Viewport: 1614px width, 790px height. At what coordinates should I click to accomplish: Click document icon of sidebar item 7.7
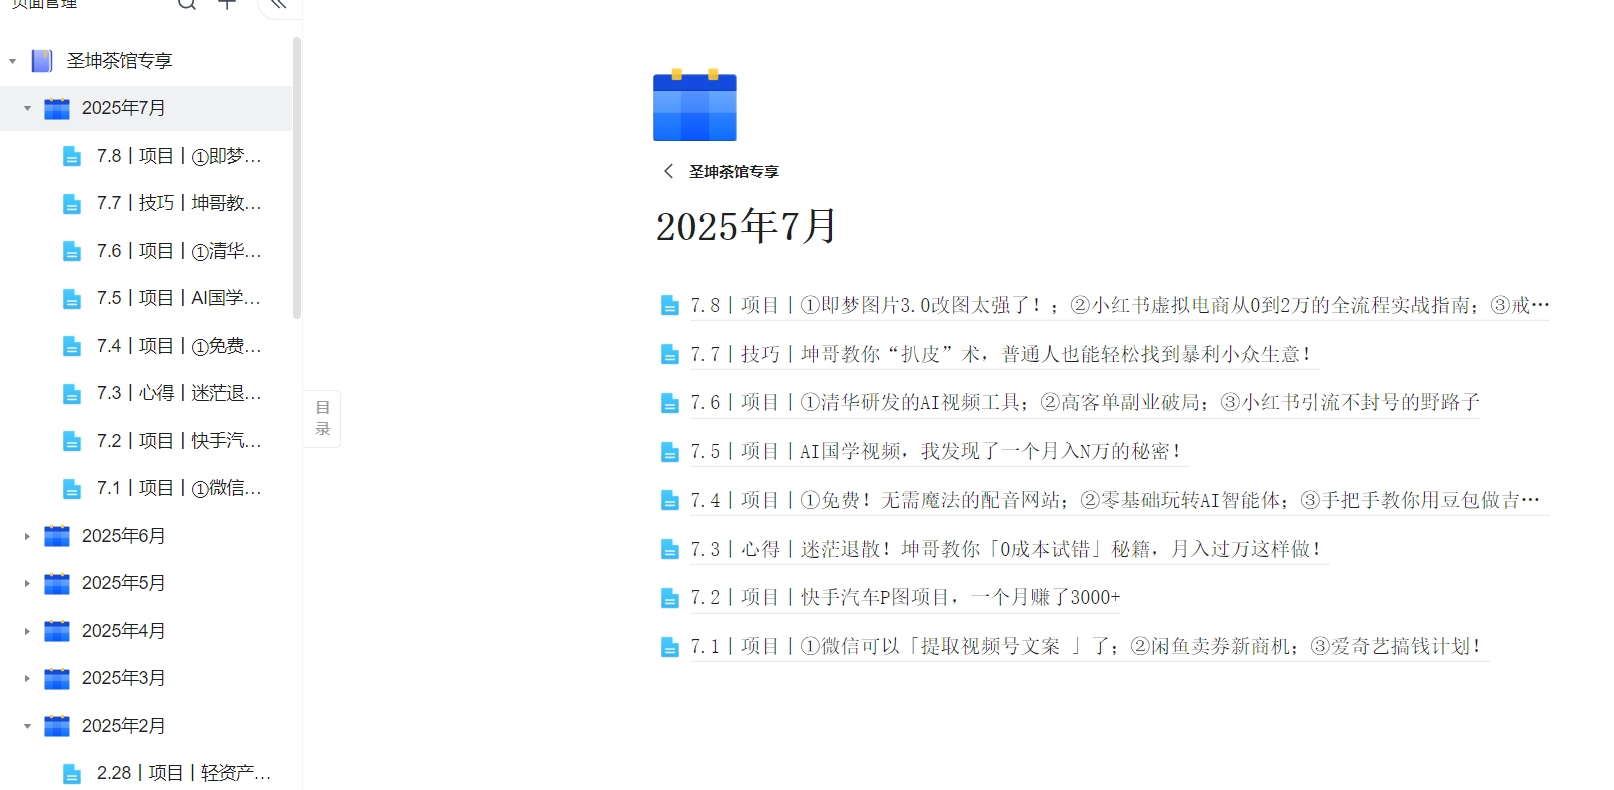pyautogui.click(x=72, y=204)
